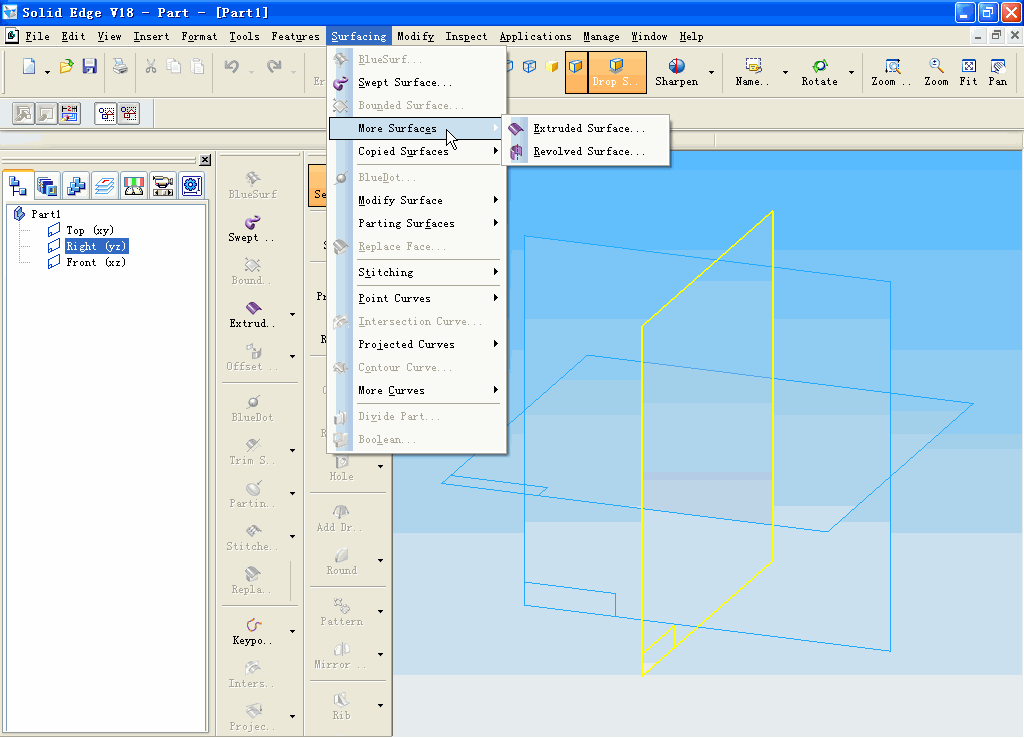
Task: Click the Open folder icon
Action: (x=66, y=66)
